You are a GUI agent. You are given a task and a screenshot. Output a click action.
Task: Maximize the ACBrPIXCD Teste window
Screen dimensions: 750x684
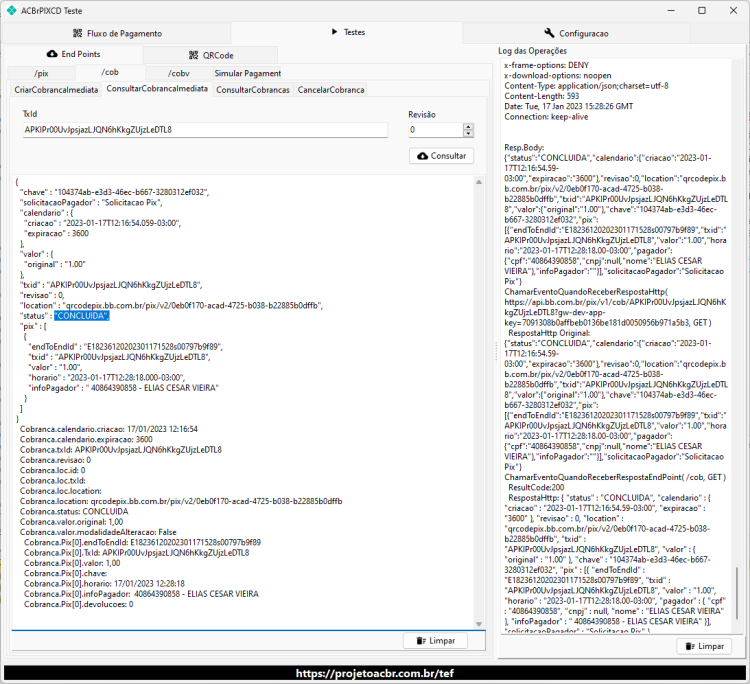702,11
